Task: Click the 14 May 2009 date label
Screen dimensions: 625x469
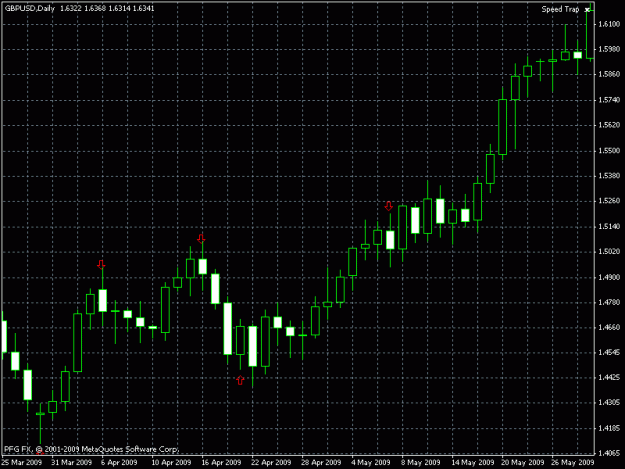Action: click(472, 462)
